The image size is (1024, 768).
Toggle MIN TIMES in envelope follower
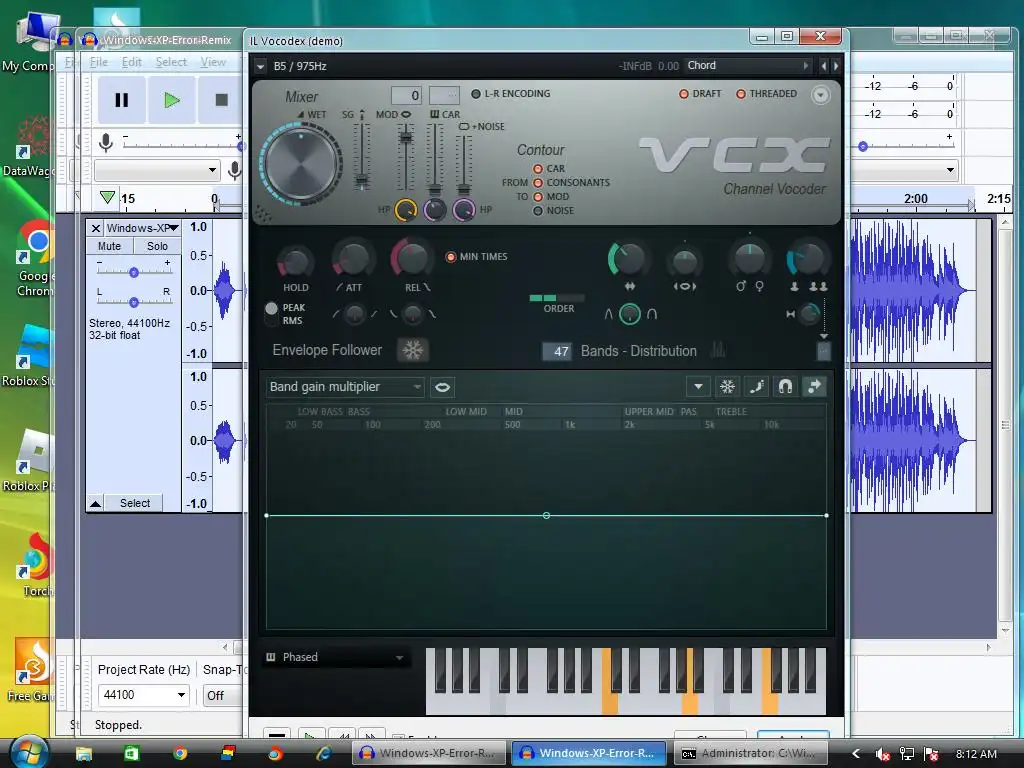[451, 257]
